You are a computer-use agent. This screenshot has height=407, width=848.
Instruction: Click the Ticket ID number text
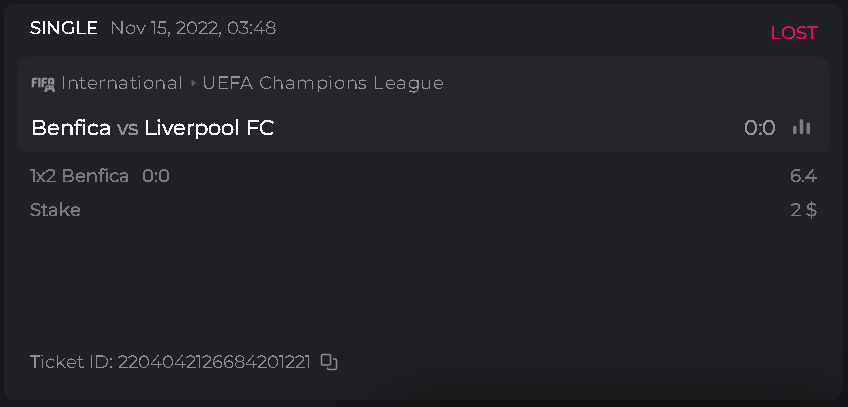pos(214,362)
